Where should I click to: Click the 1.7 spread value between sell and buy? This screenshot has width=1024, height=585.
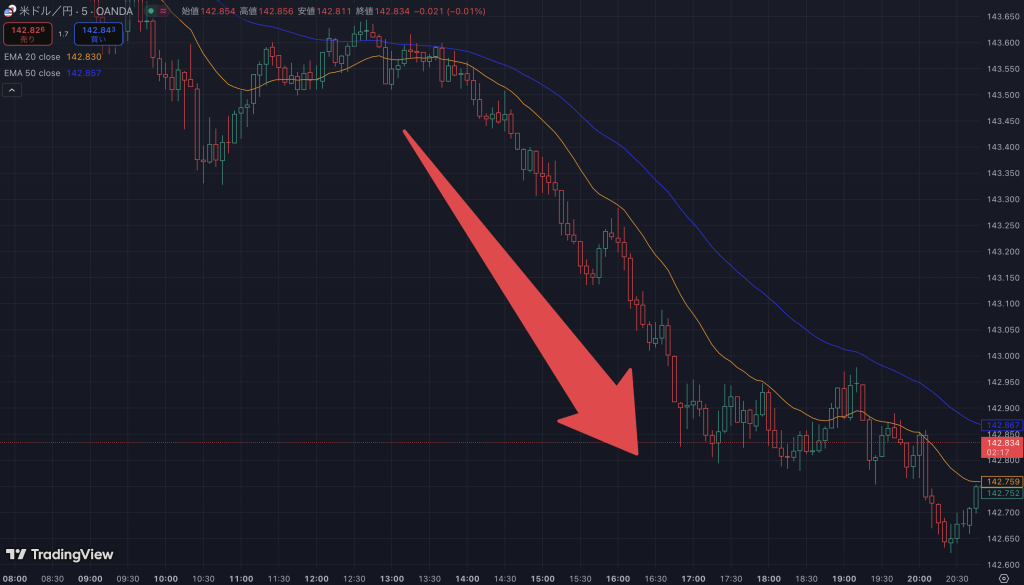coord(63,34)
